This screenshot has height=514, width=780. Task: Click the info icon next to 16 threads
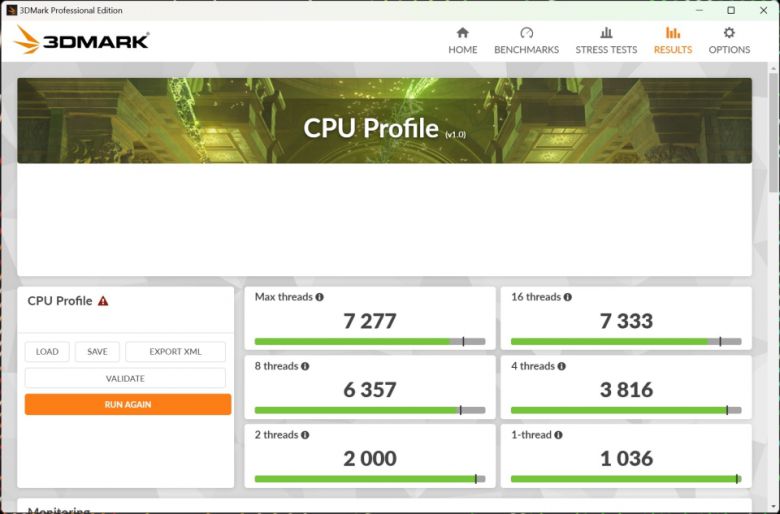point(568,297)
